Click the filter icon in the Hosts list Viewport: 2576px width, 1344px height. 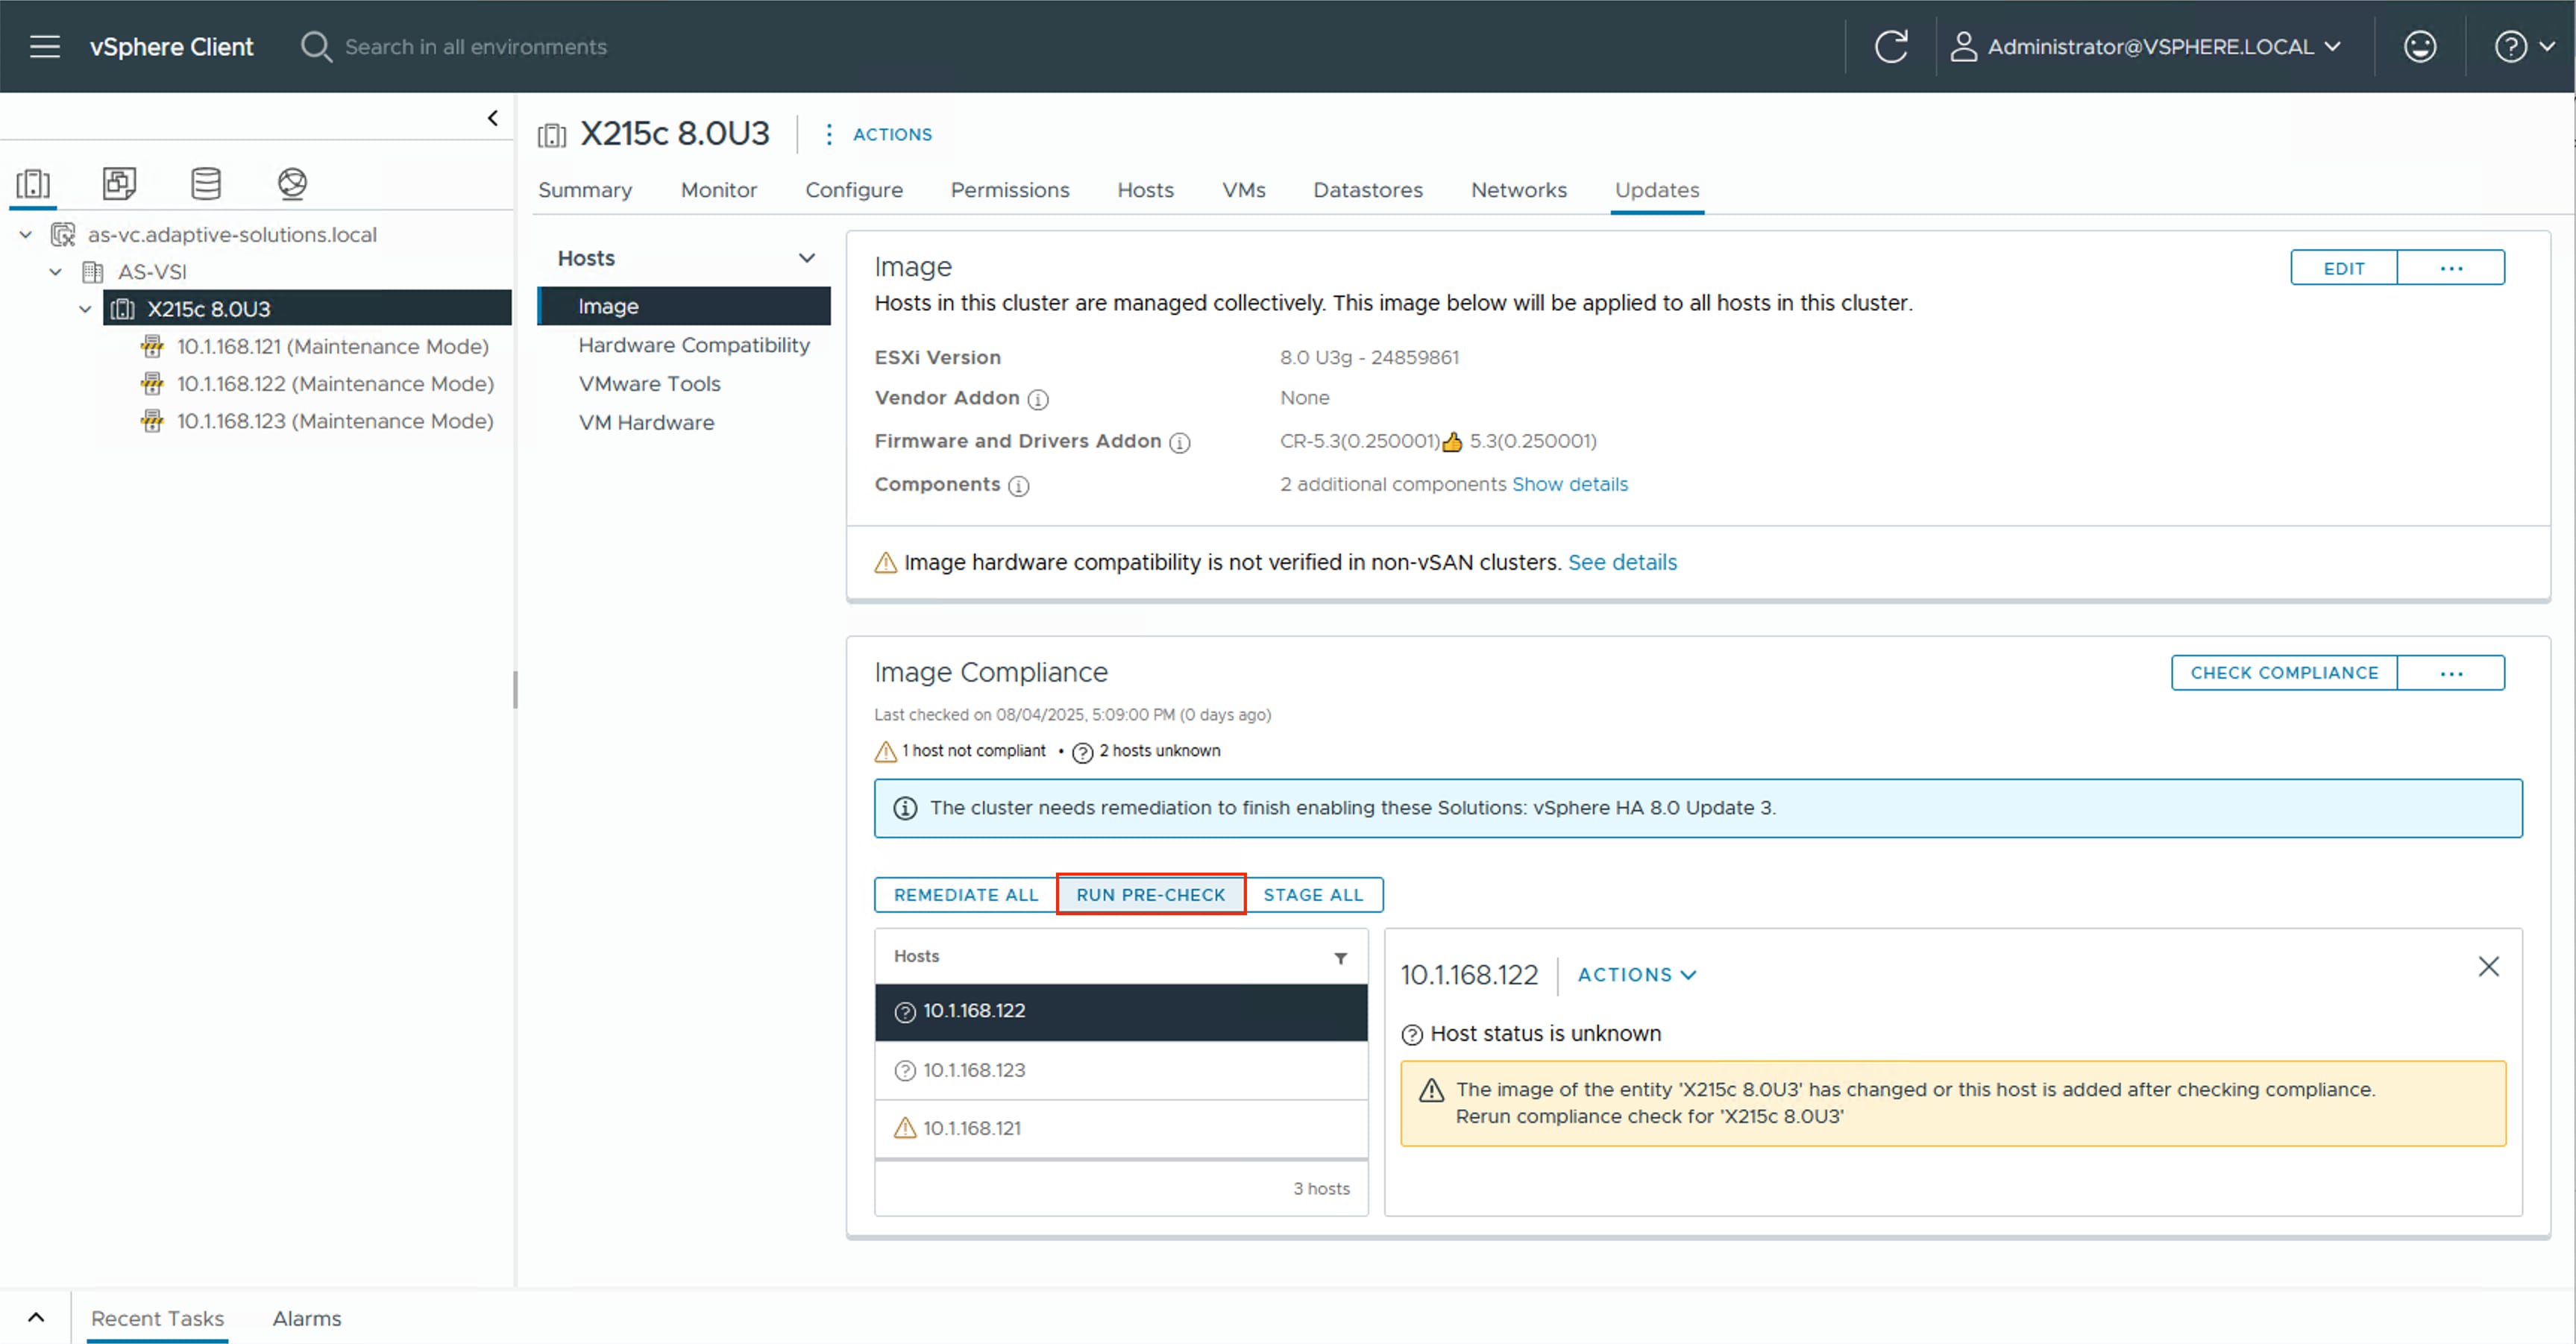pos(1341,957)
